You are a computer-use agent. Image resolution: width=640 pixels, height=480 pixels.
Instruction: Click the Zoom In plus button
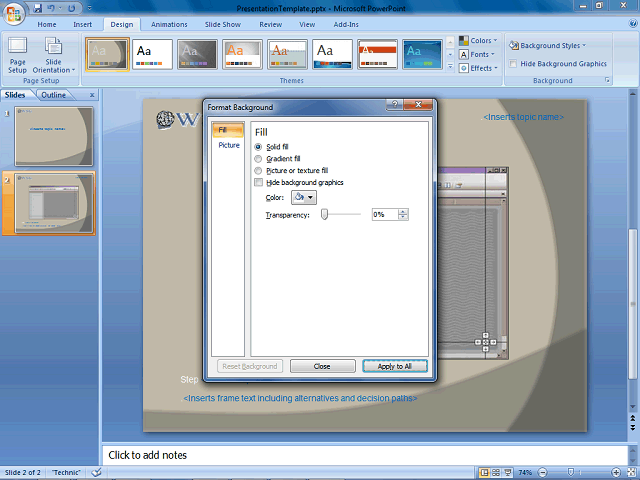616,473
